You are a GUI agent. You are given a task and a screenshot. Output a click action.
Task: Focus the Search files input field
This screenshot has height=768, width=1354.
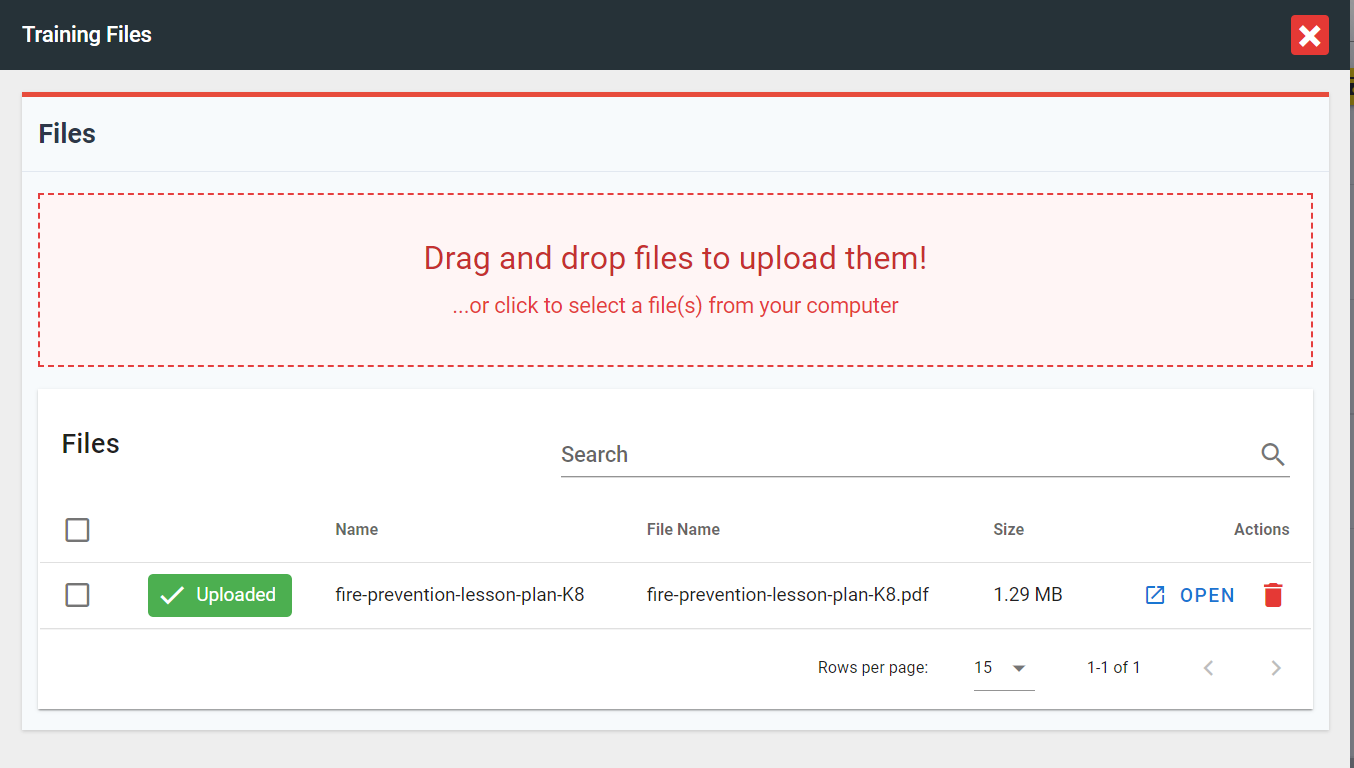pos(900,455)
